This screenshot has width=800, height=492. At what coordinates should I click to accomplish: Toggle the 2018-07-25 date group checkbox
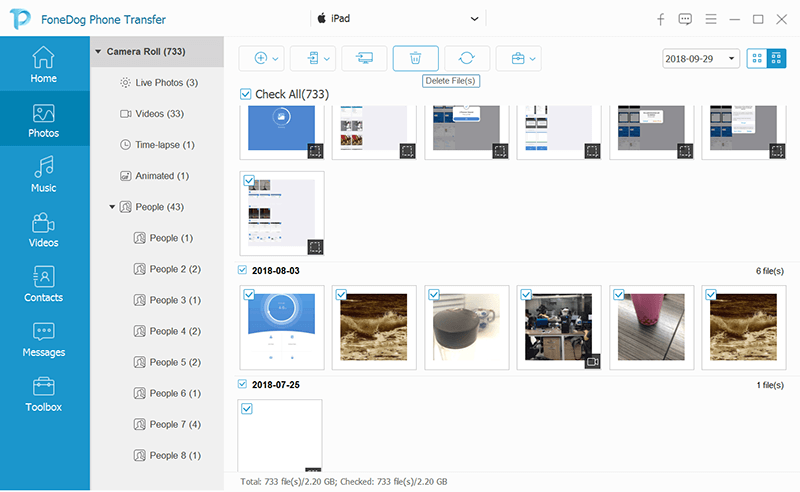(243, 384)
